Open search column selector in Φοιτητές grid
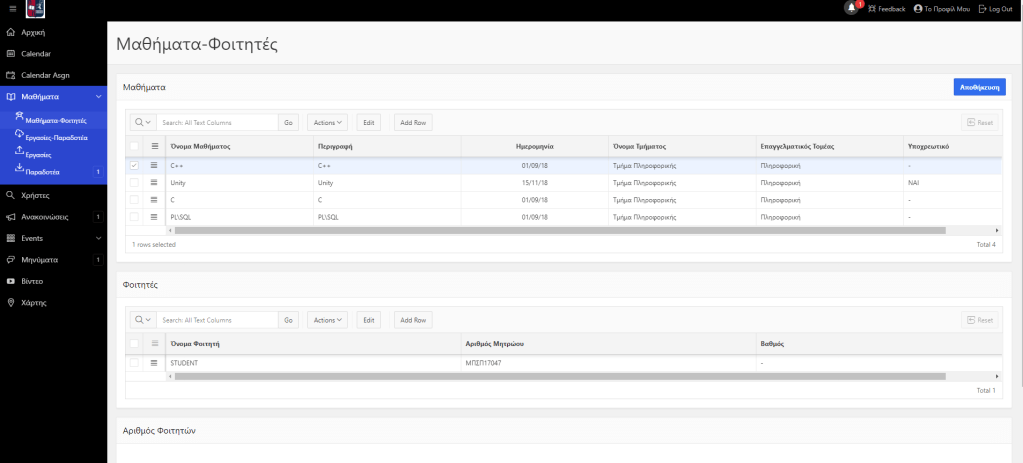Screen dimensions: 1023x463 (x=142, y=320)
